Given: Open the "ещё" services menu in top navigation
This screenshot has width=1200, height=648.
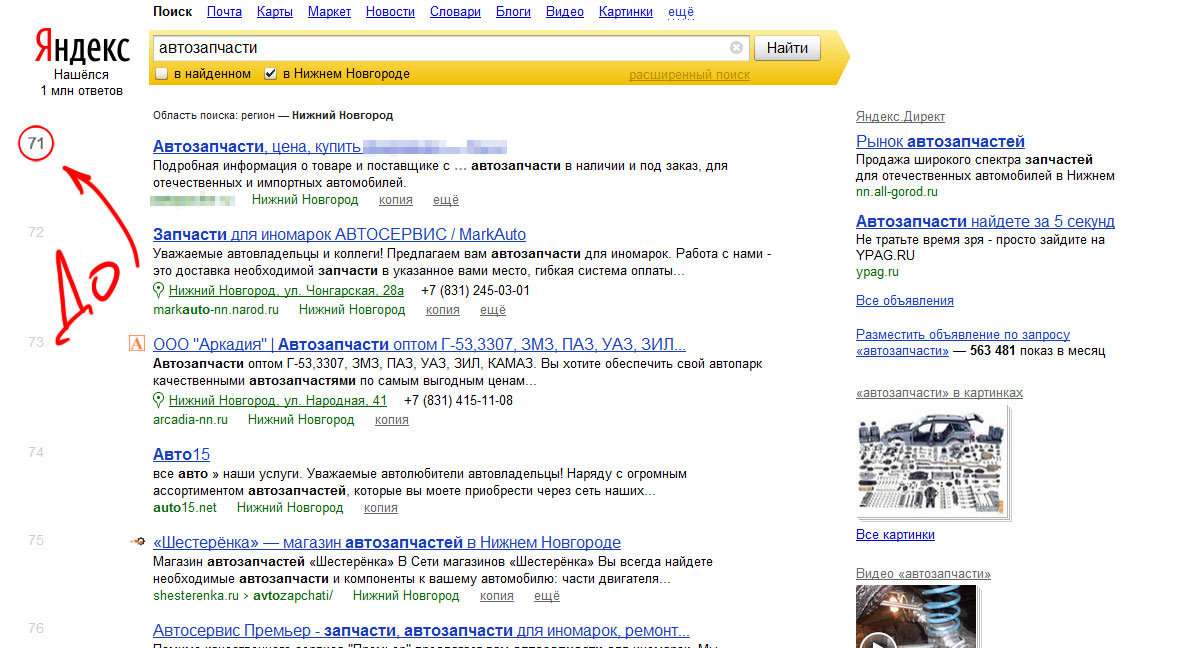Looking at the screenshot, I should [x=681, y=12].
